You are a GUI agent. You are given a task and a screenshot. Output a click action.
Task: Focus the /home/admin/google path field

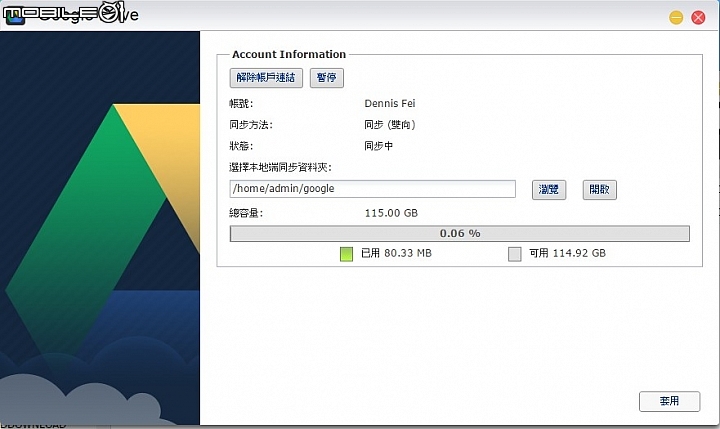(x=372, y=189)
